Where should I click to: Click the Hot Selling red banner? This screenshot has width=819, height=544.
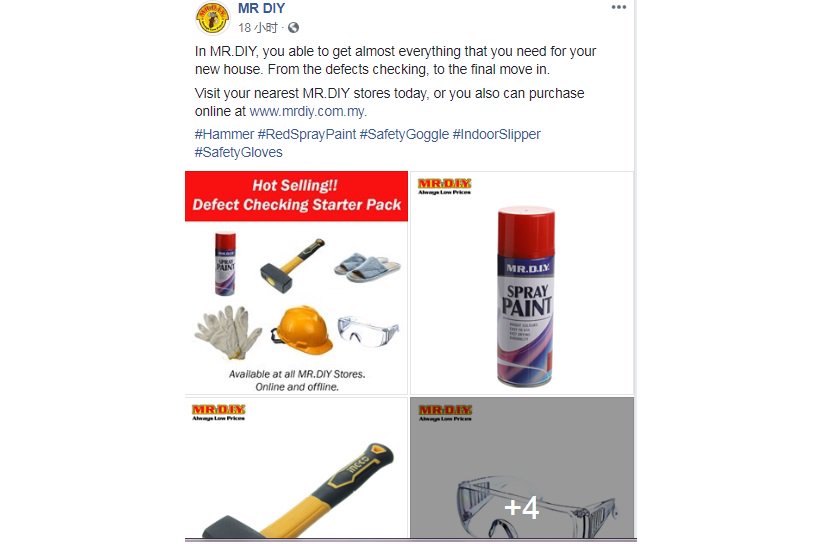296,196
